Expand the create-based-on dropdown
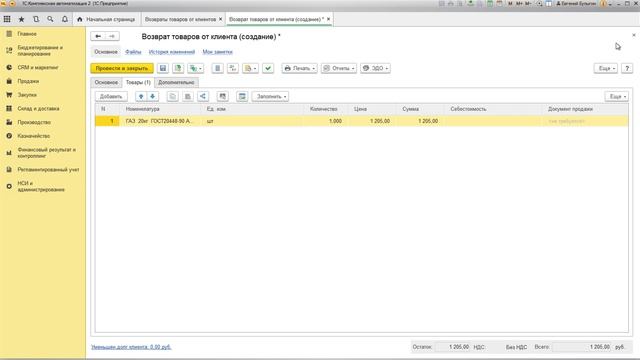The height and width of the screenshot is (360, 640). (x=196, y=68)
